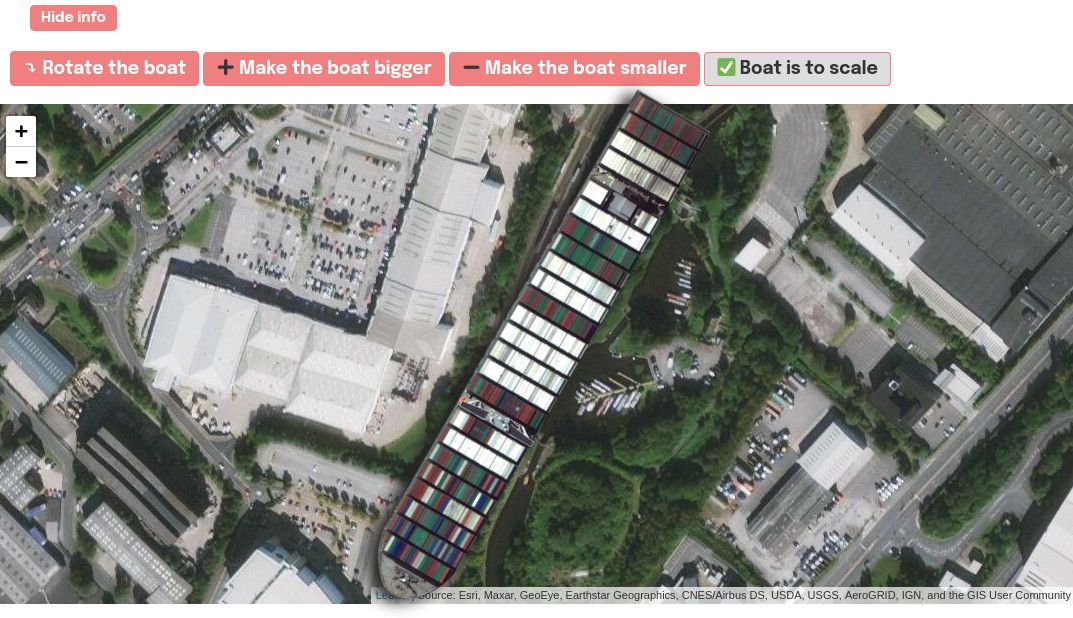Toggle the Boat is to scale button
1073x618 pixels.
tap(797, 68)
